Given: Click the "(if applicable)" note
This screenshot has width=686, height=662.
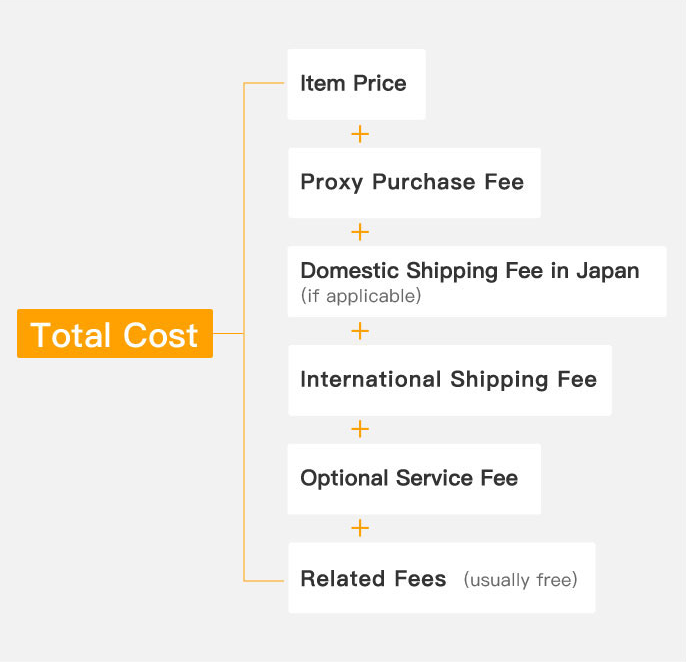Looking at the screenshot, I should 361,296.
